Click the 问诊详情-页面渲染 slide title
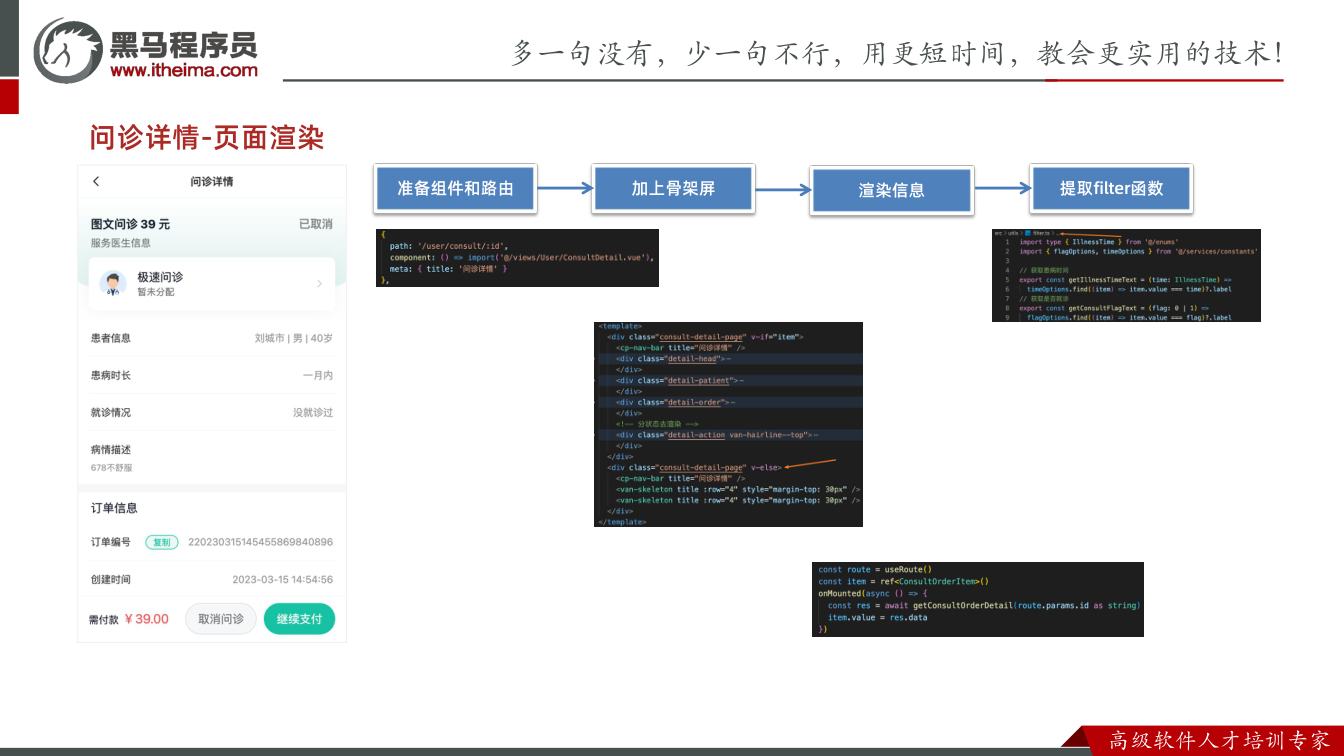This screenshot has height=756, width=1344. tap(207, 138)
